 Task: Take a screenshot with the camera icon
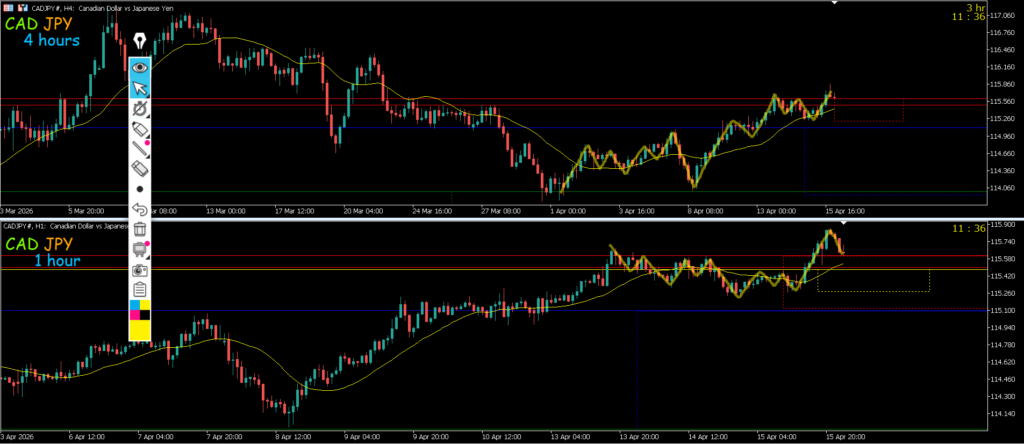pos(140,270)
